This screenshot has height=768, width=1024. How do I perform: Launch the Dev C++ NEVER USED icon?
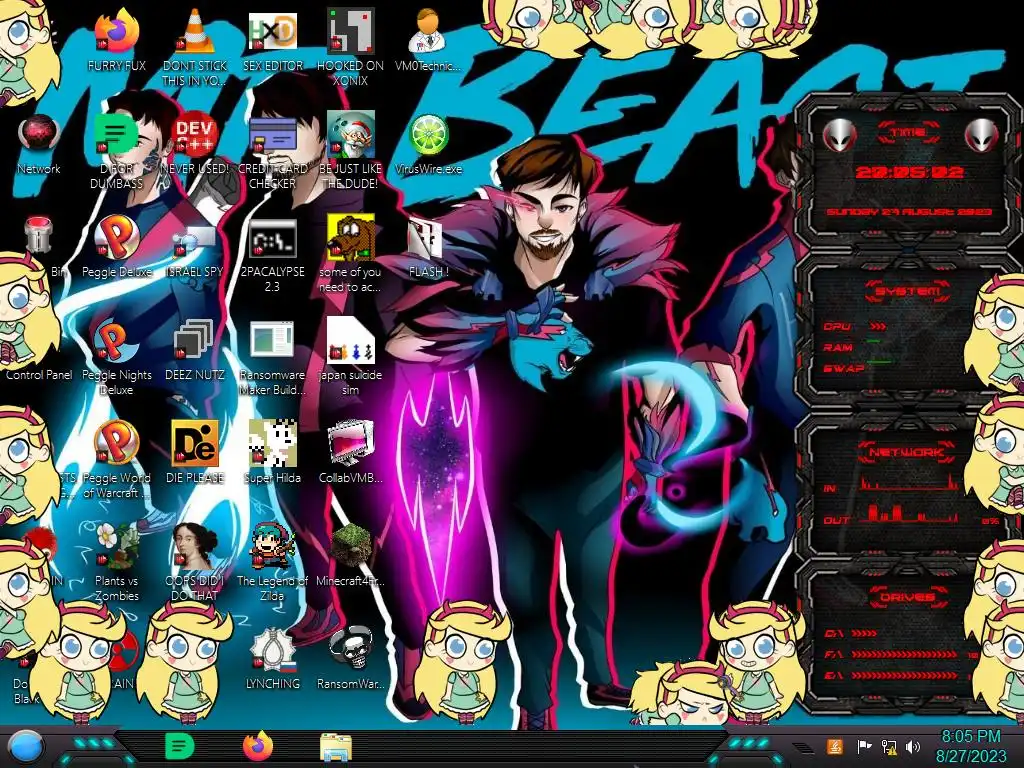point(195,135)
